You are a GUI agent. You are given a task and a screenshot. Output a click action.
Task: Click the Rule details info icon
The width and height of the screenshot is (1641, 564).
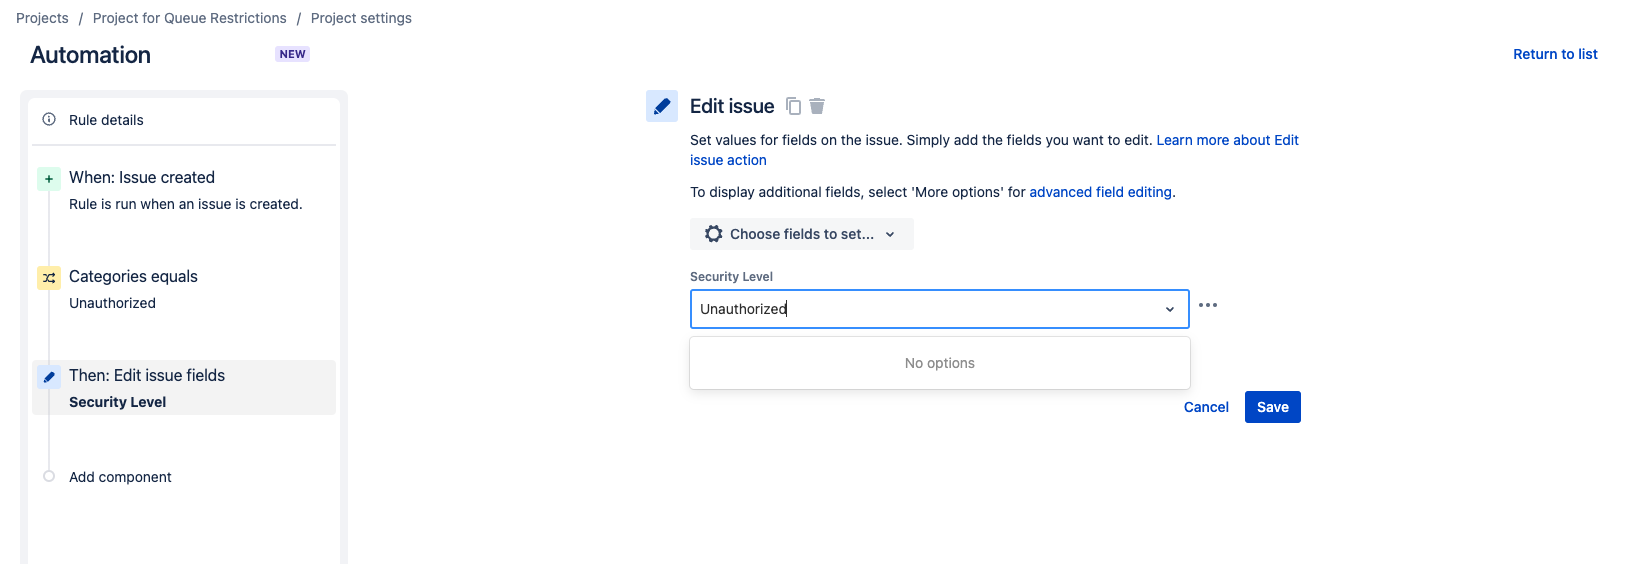point(49,119)
